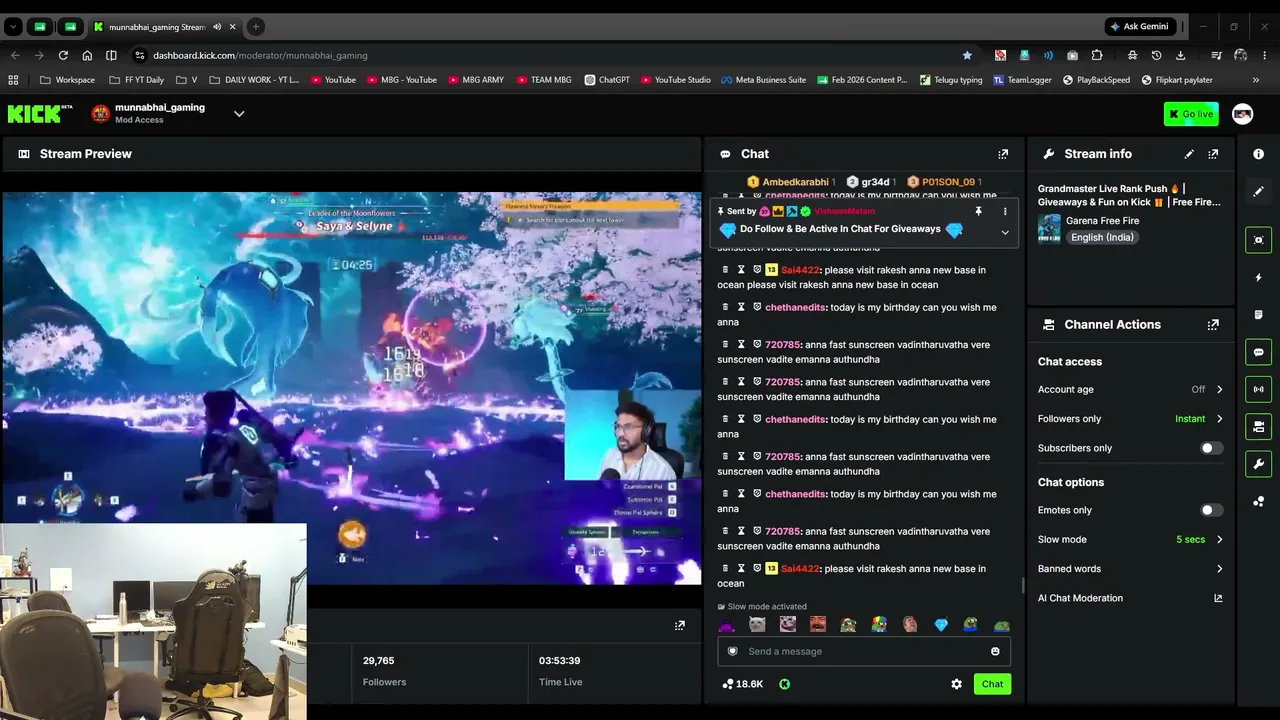Open the Kick logo home
Screen dimensions: 1280x720
pyautogui.click(x=40, y=114)
